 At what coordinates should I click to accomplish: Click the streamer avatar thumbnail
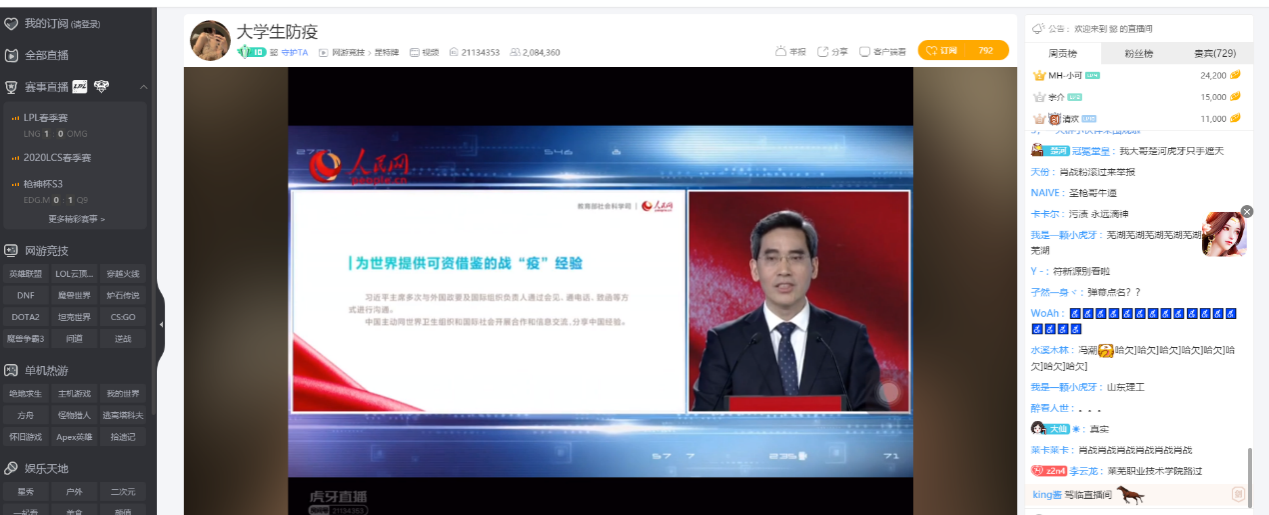(210, 40)
